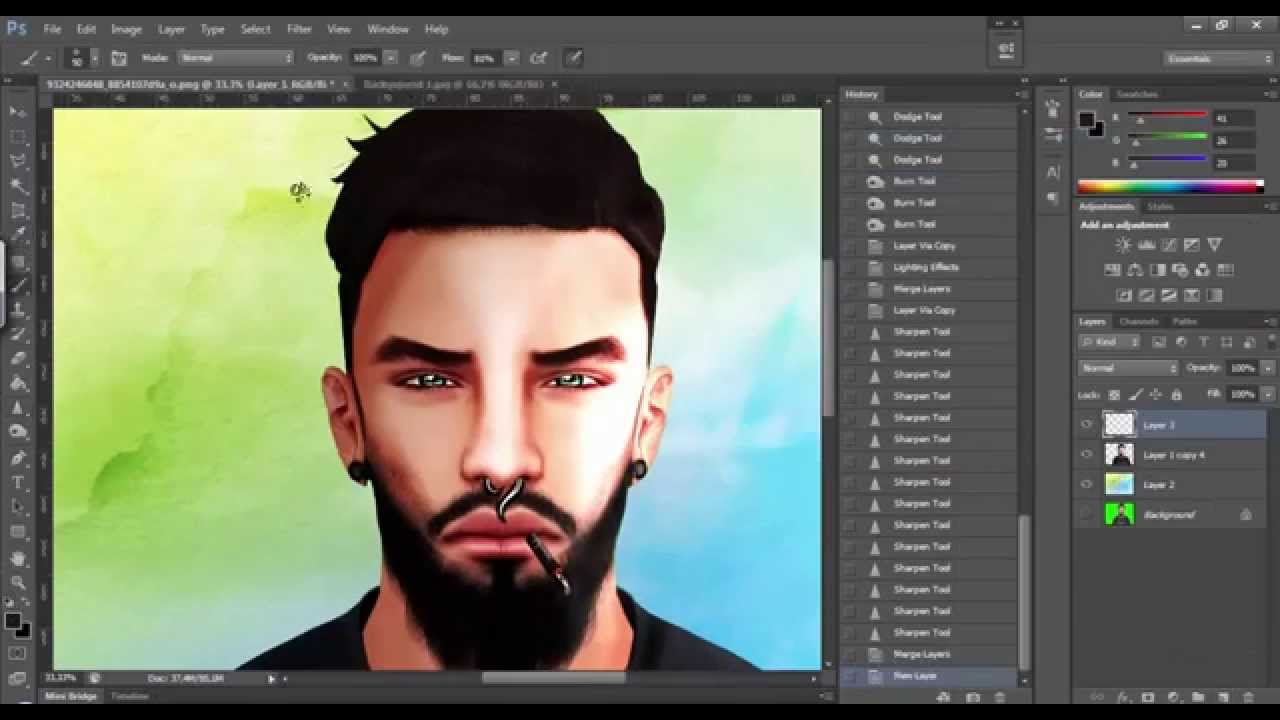This screenshot has height=720, width=1280.
Task: Switch to the Channels tab
Action: [1139, 322]
